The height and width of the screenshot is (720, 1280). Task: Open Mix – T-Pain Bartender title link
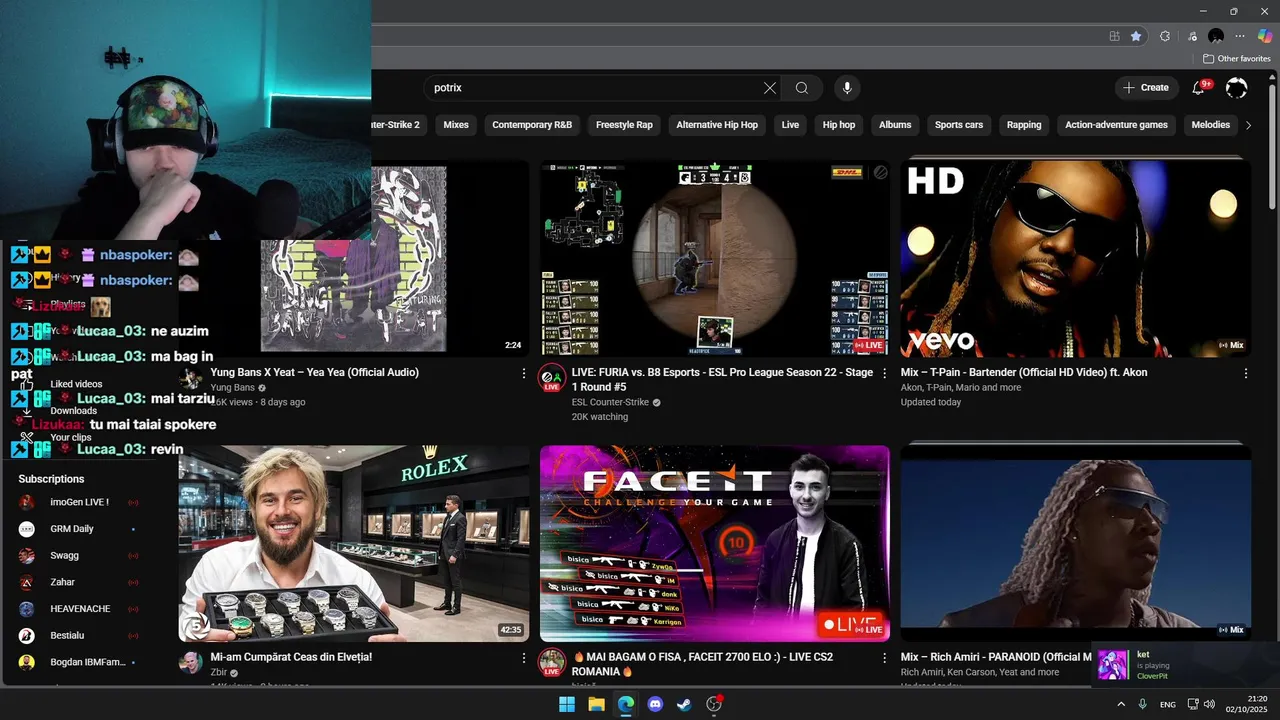1024,372
